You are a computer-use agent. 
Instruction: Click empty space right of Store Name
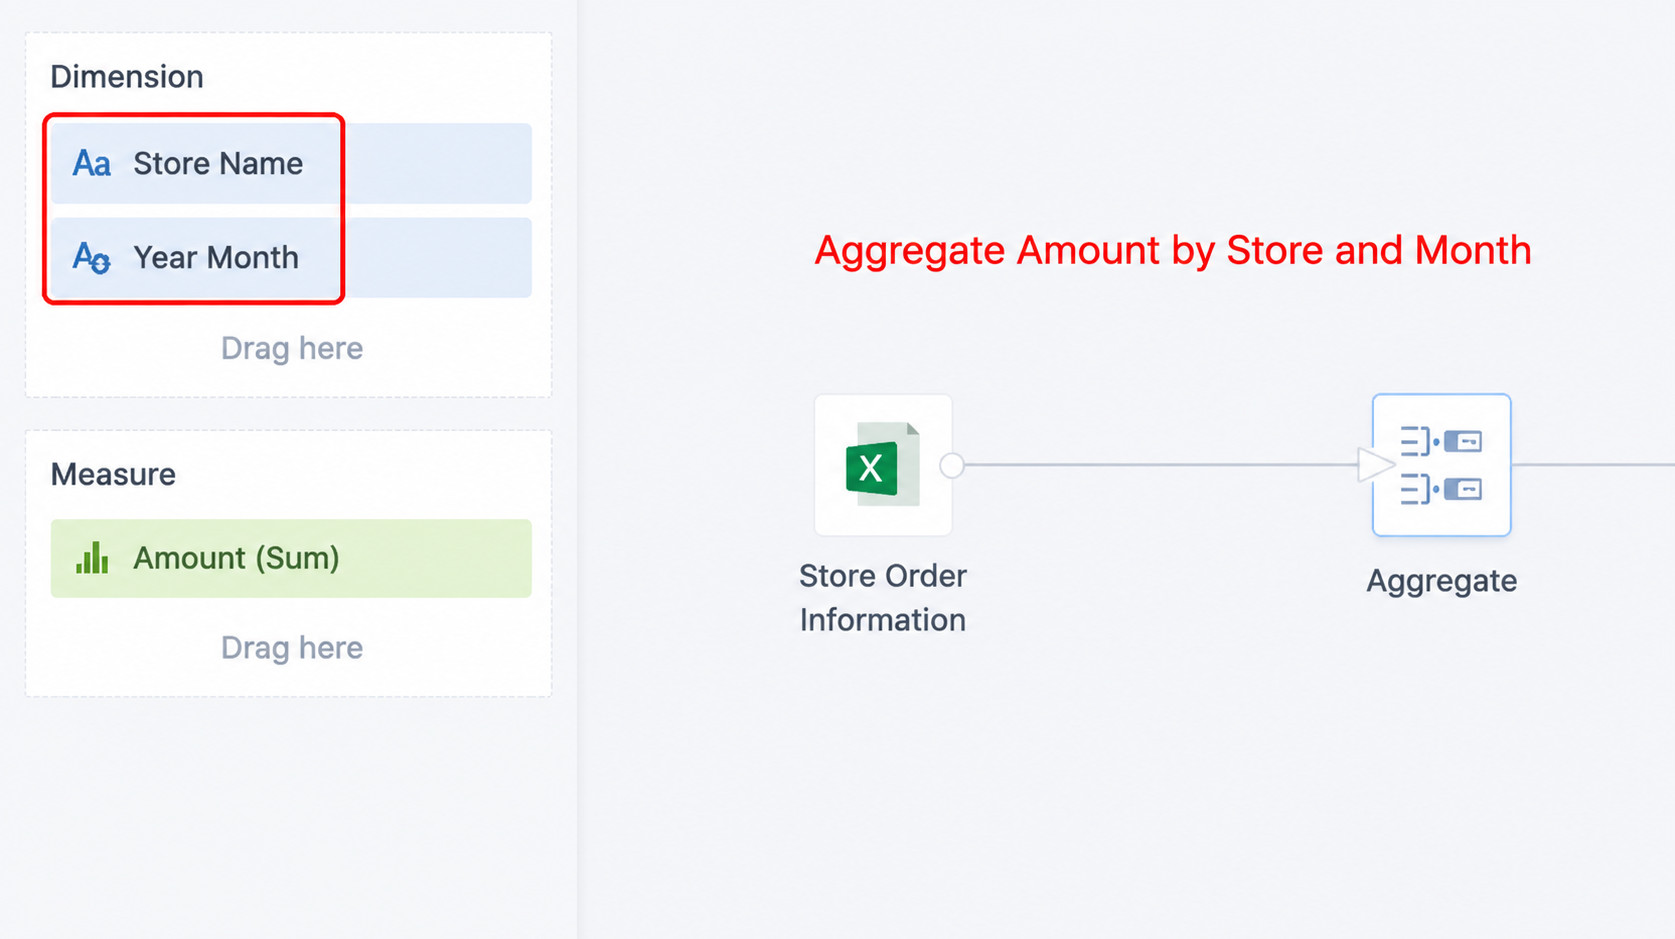[x=438, y=163]
